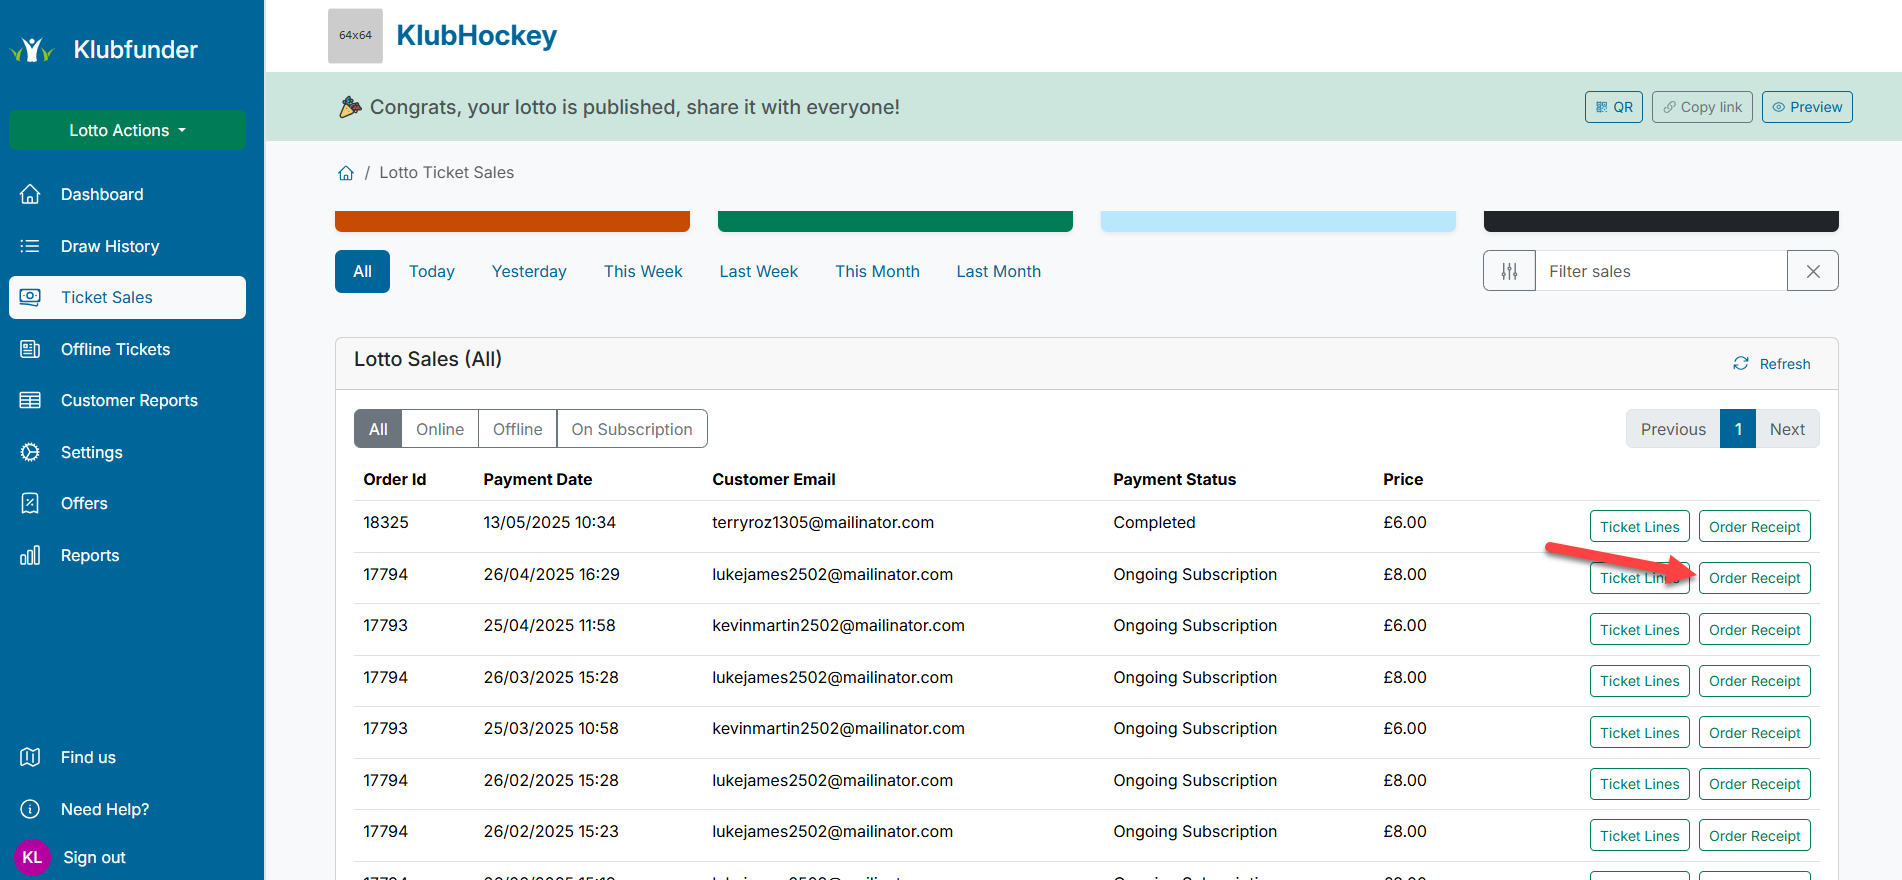Click the KL user avatar
This screenshot has height=880, width=1902.
(x=32, y=857)
